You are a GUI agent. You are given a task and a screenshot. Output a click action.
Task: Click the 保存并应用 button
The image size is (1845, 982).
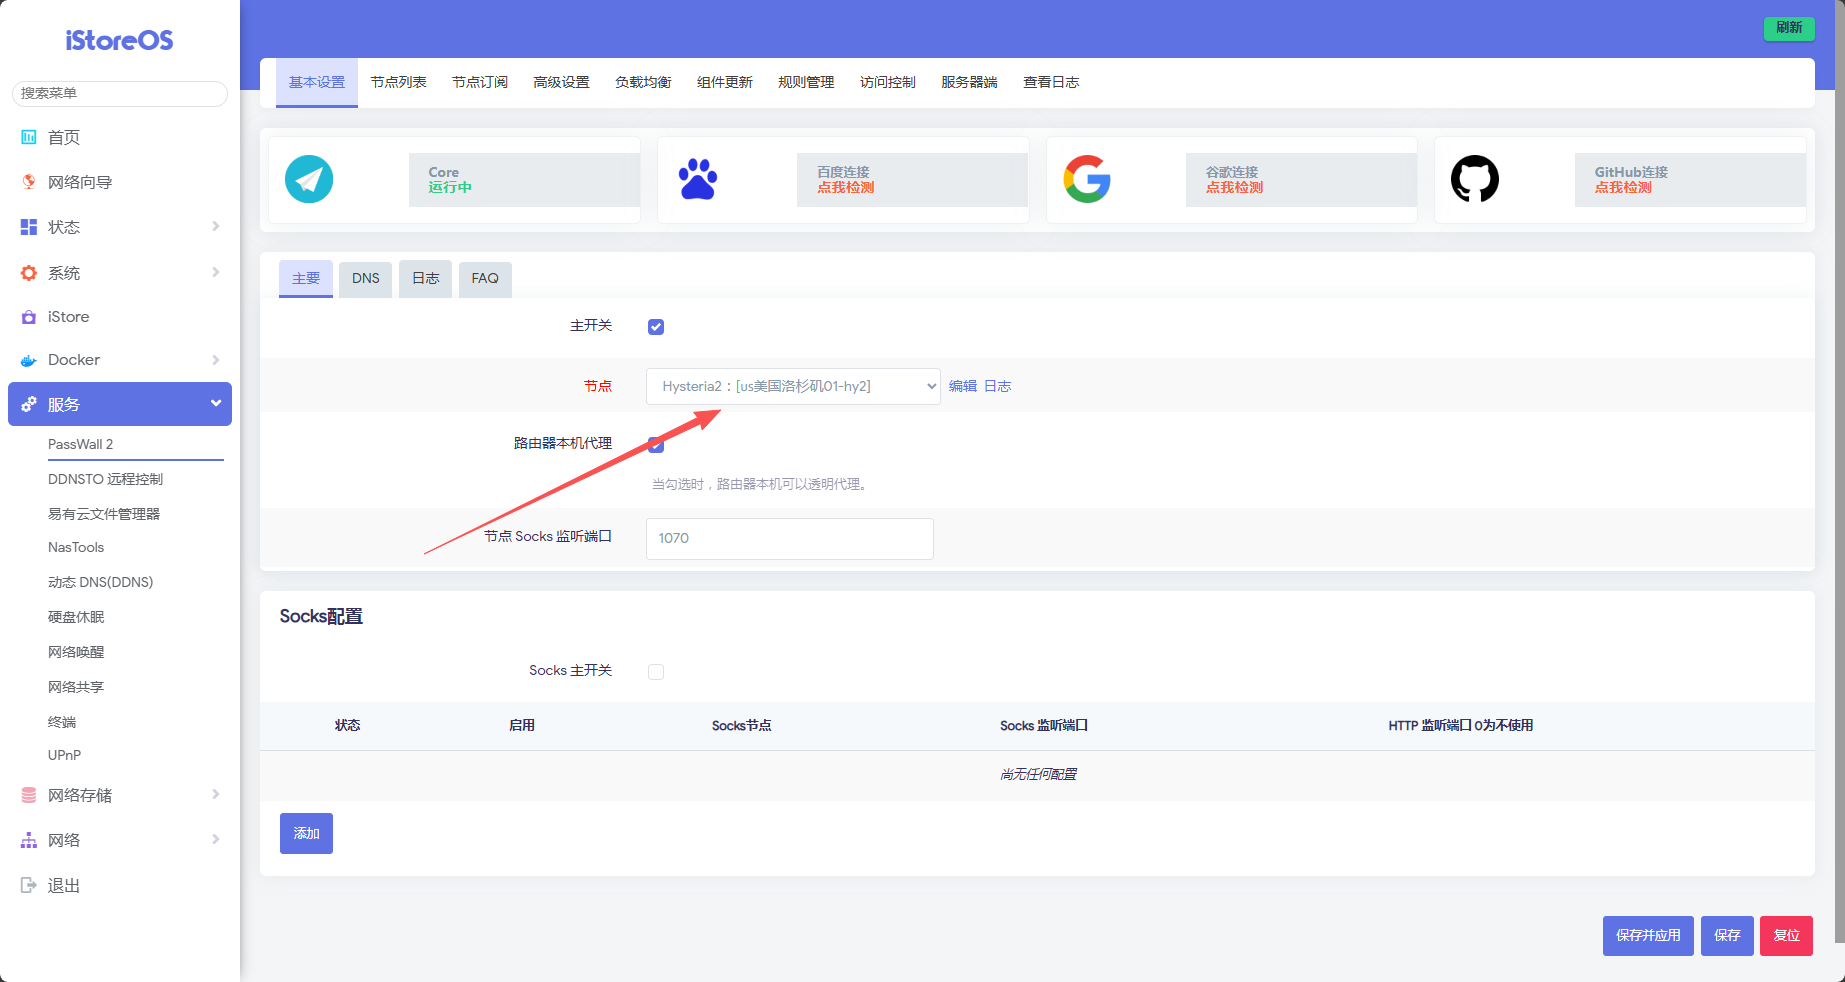pyautogui.click(x=1648, y=936)
